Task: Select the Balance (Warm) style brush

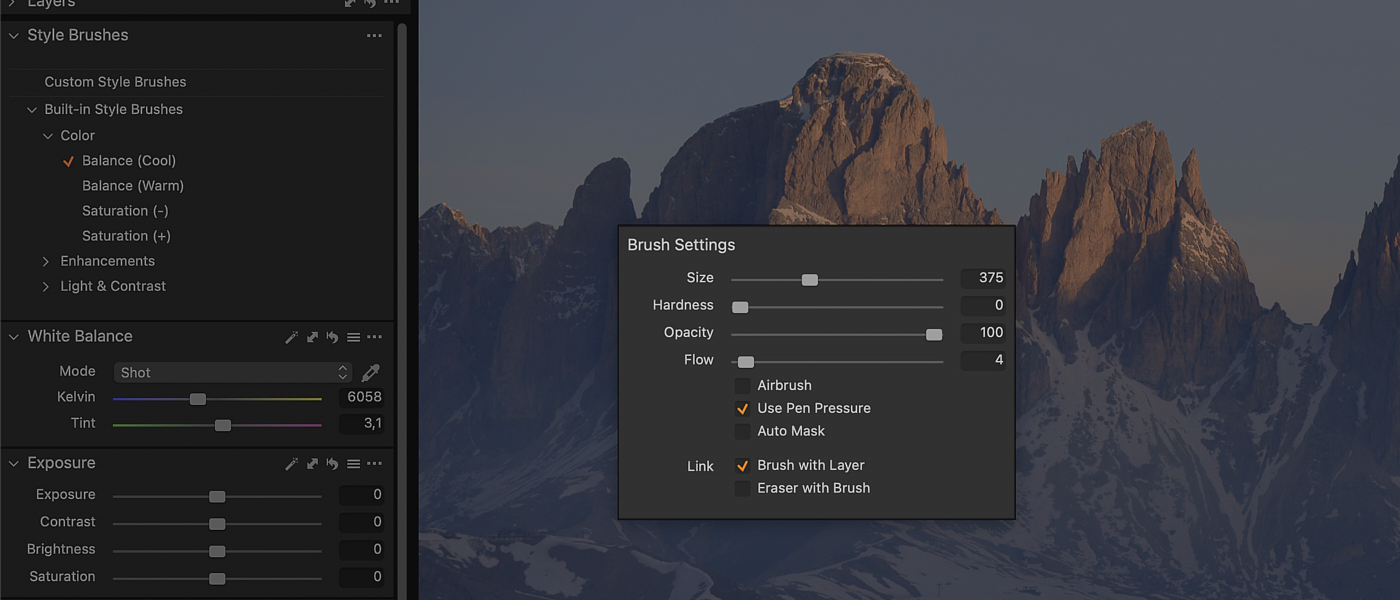Action: click(x=133, y=186)
